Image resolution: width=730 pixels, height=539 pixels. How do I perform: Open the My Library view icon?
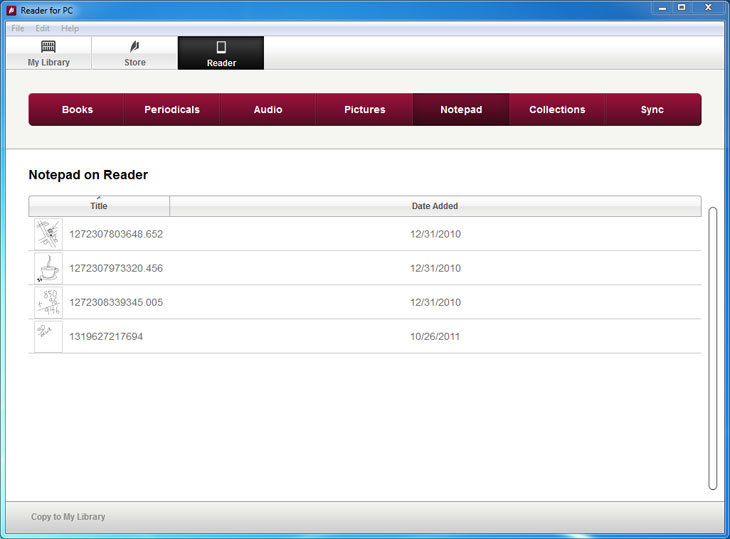pos(48,47)
